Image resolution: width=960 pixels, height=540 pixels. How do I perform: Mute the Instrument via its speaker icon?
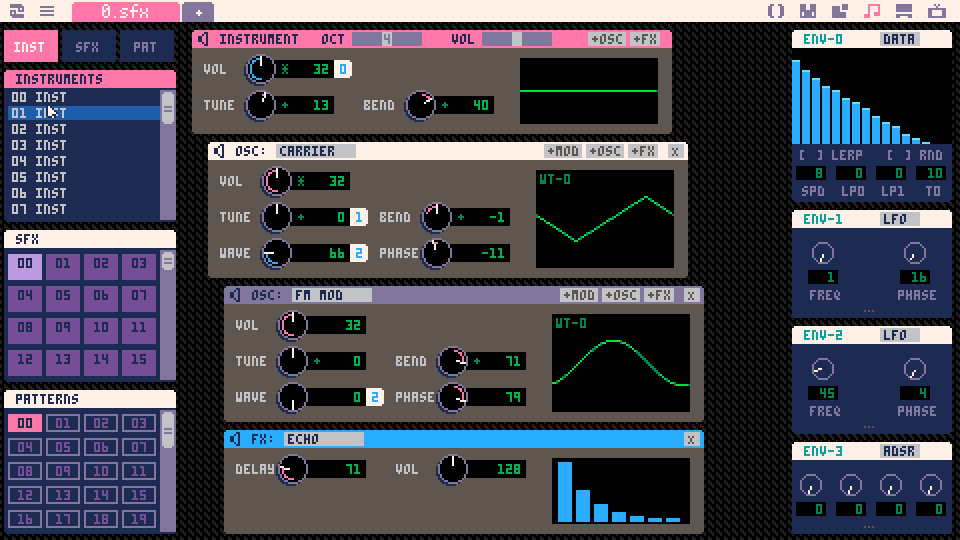point(203,39)
